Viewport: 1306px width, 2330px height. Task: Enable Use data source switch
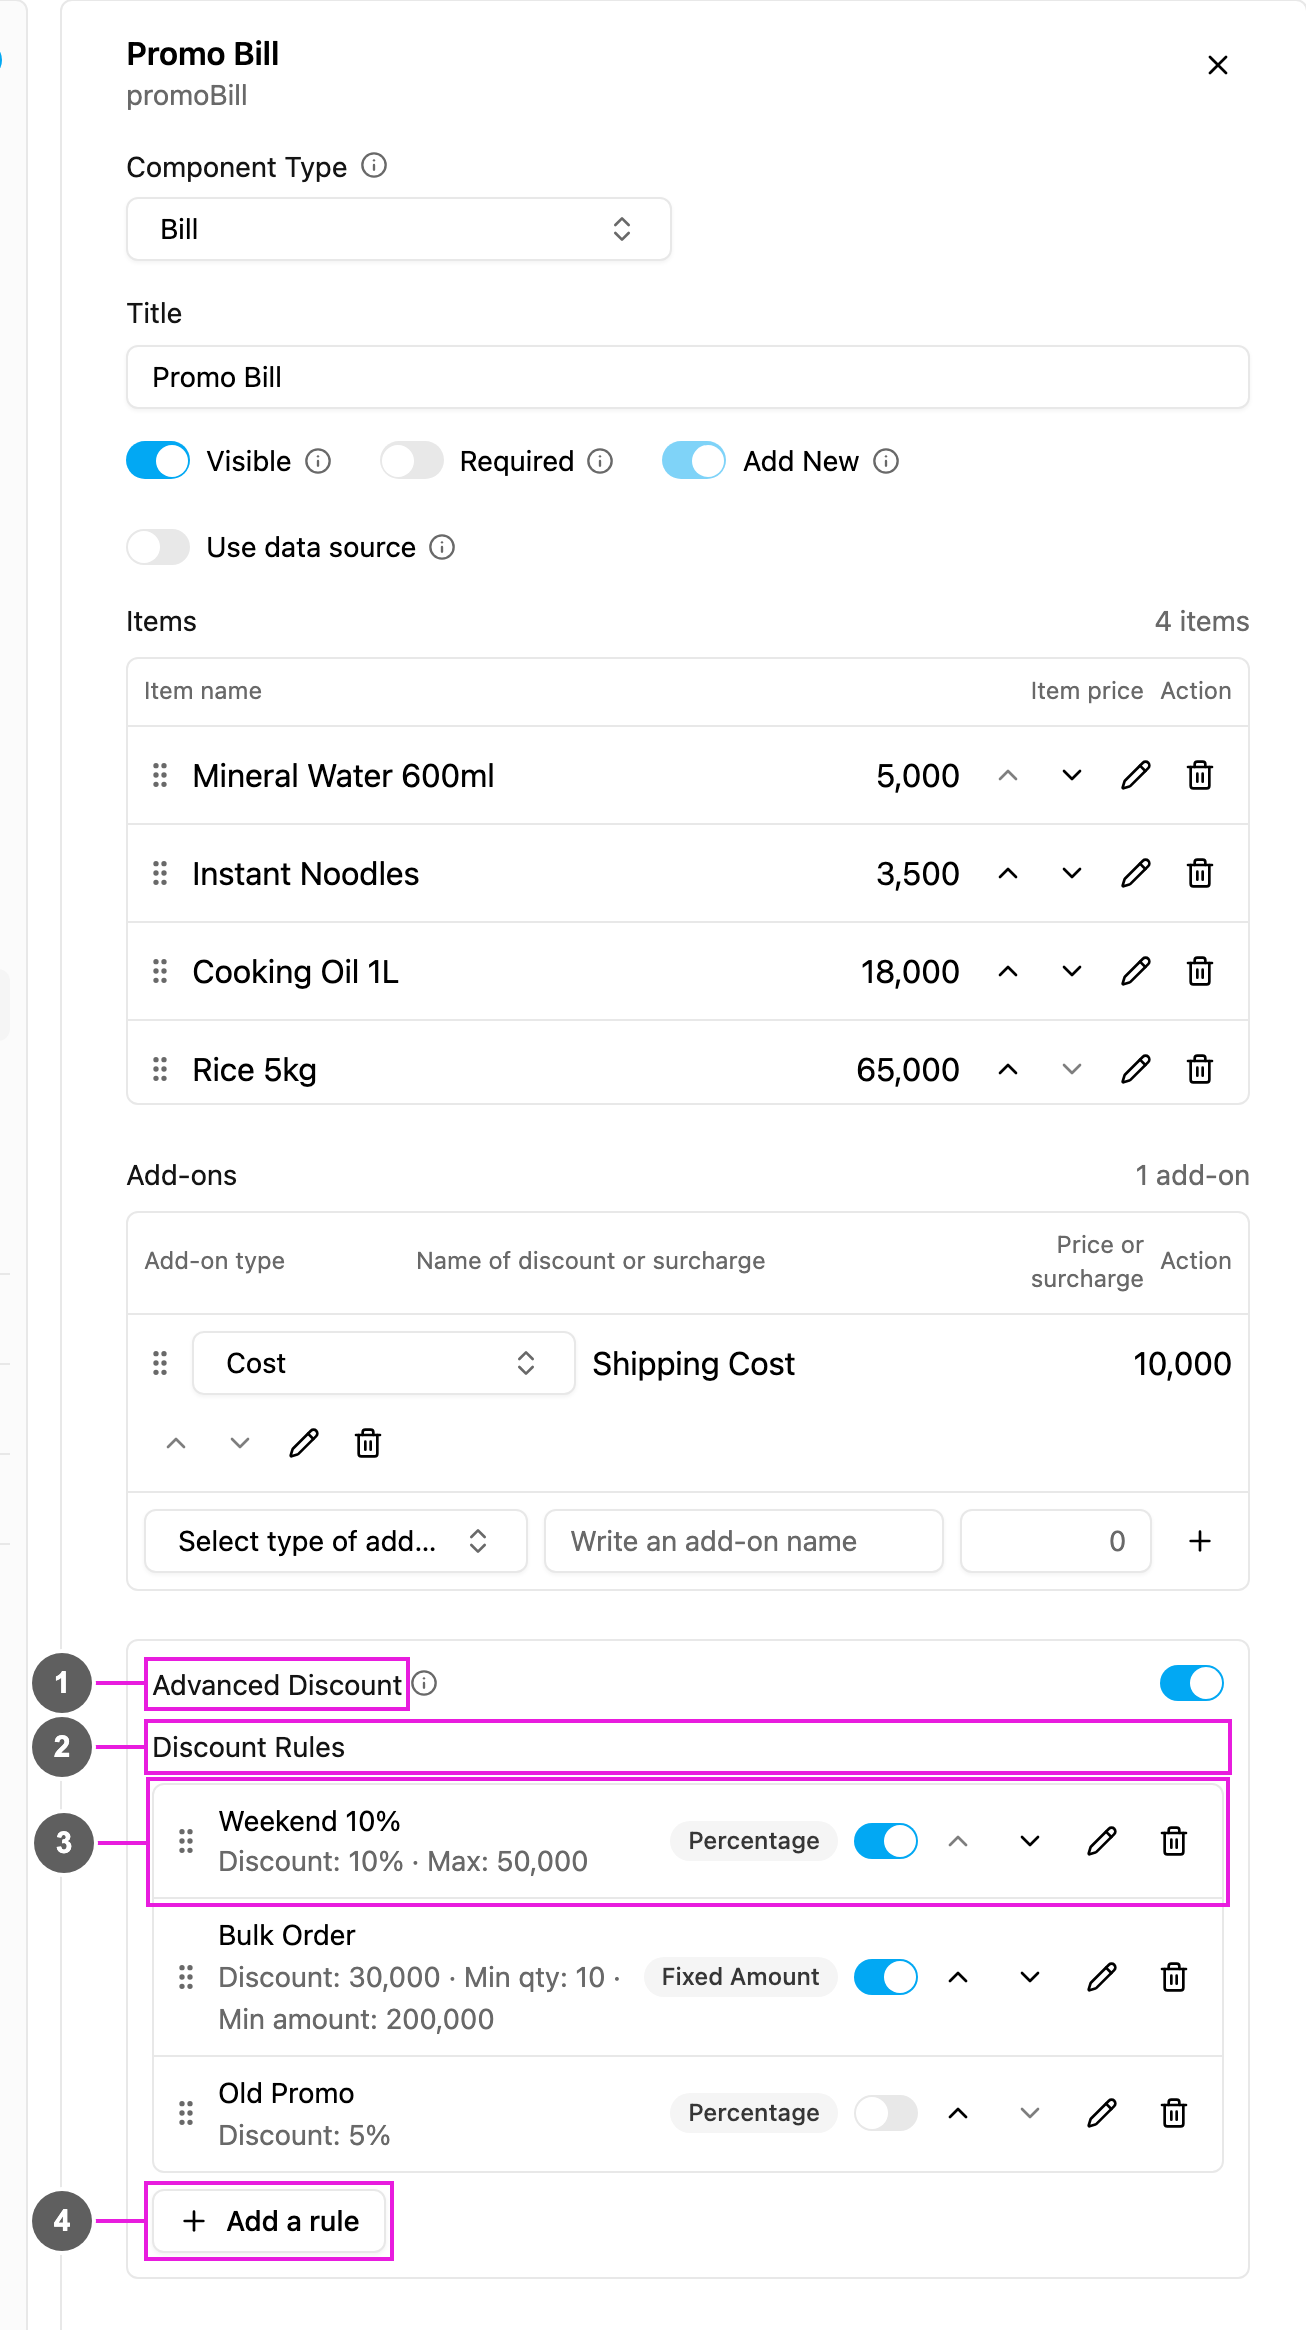158,547
